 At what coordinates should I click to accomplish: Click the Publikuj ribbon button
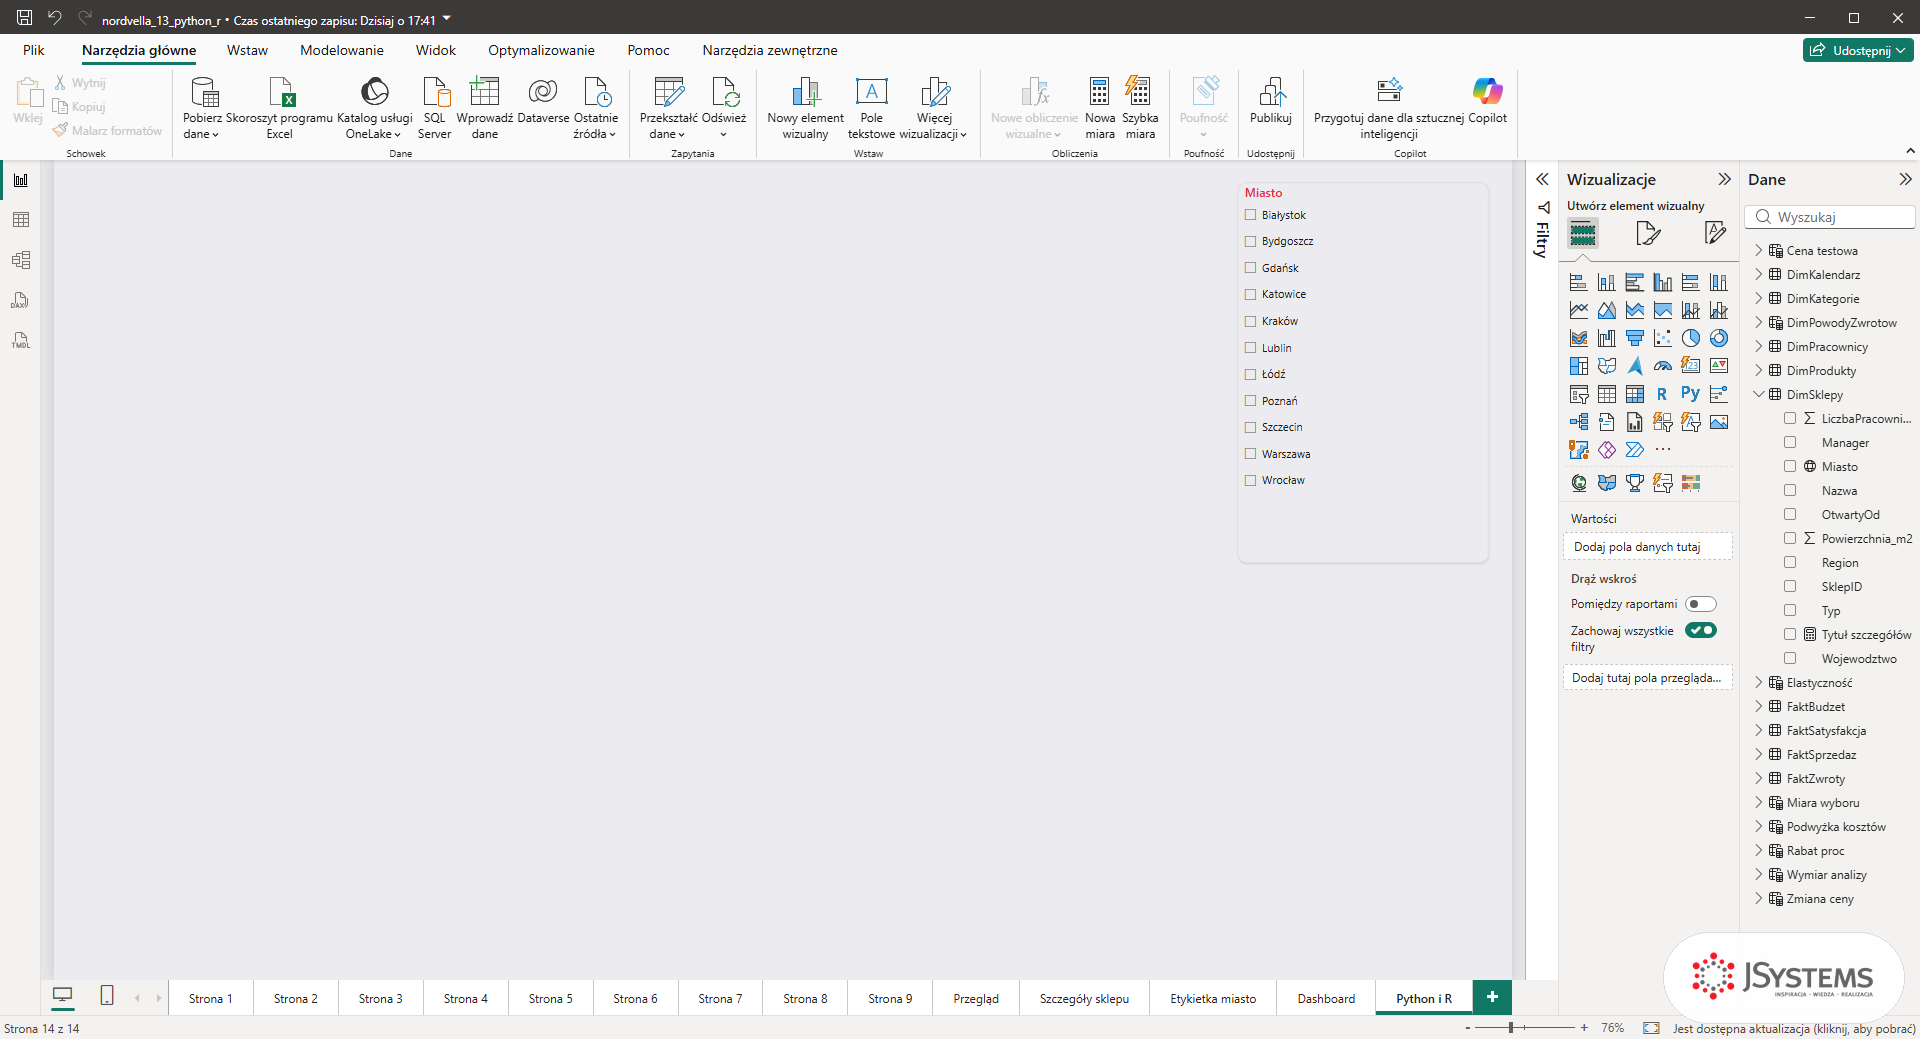coord(1270,101)
